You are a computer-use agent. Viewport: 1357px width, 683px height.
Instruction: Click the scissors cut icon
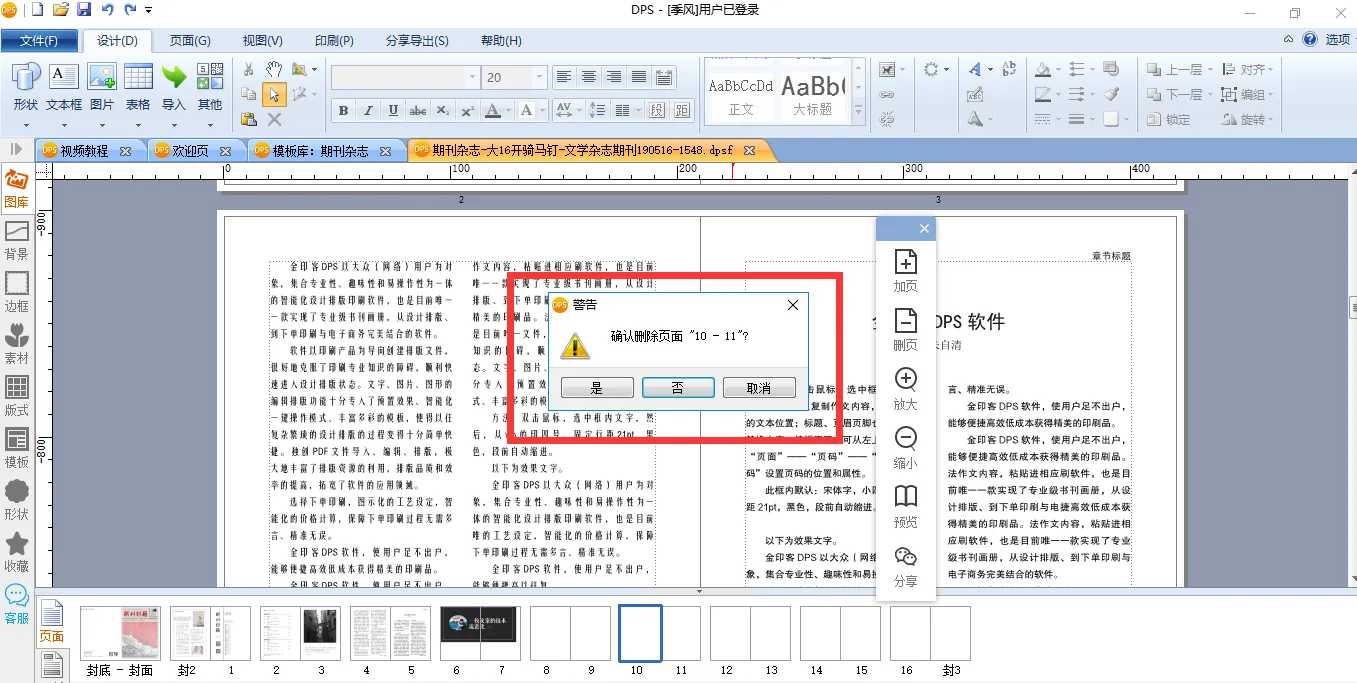pyautogui.click(x=248, y=69)
